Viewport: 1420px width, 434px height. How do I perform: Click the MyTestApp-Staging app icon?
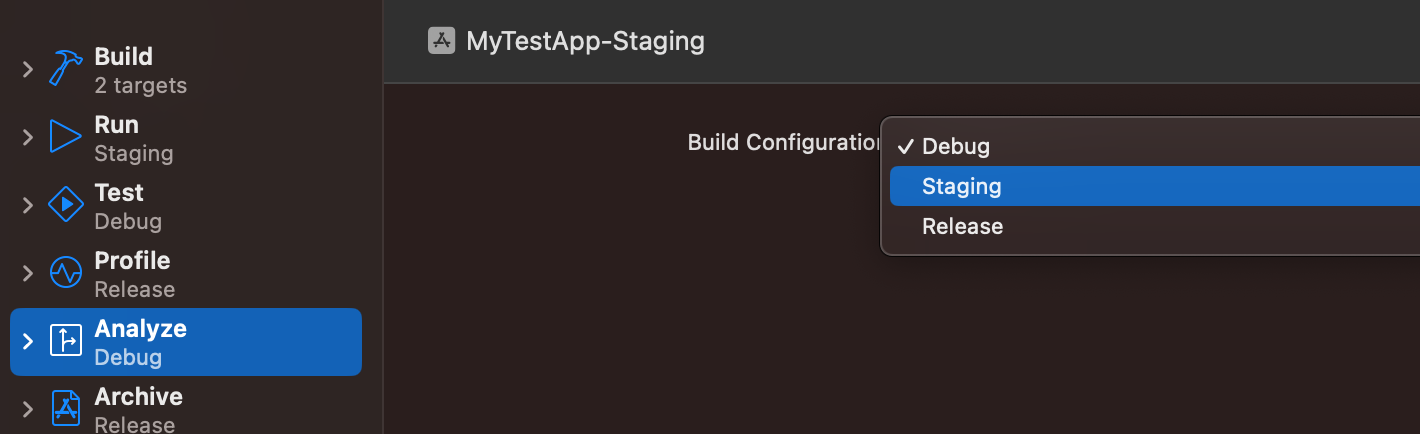pos(441,41)
